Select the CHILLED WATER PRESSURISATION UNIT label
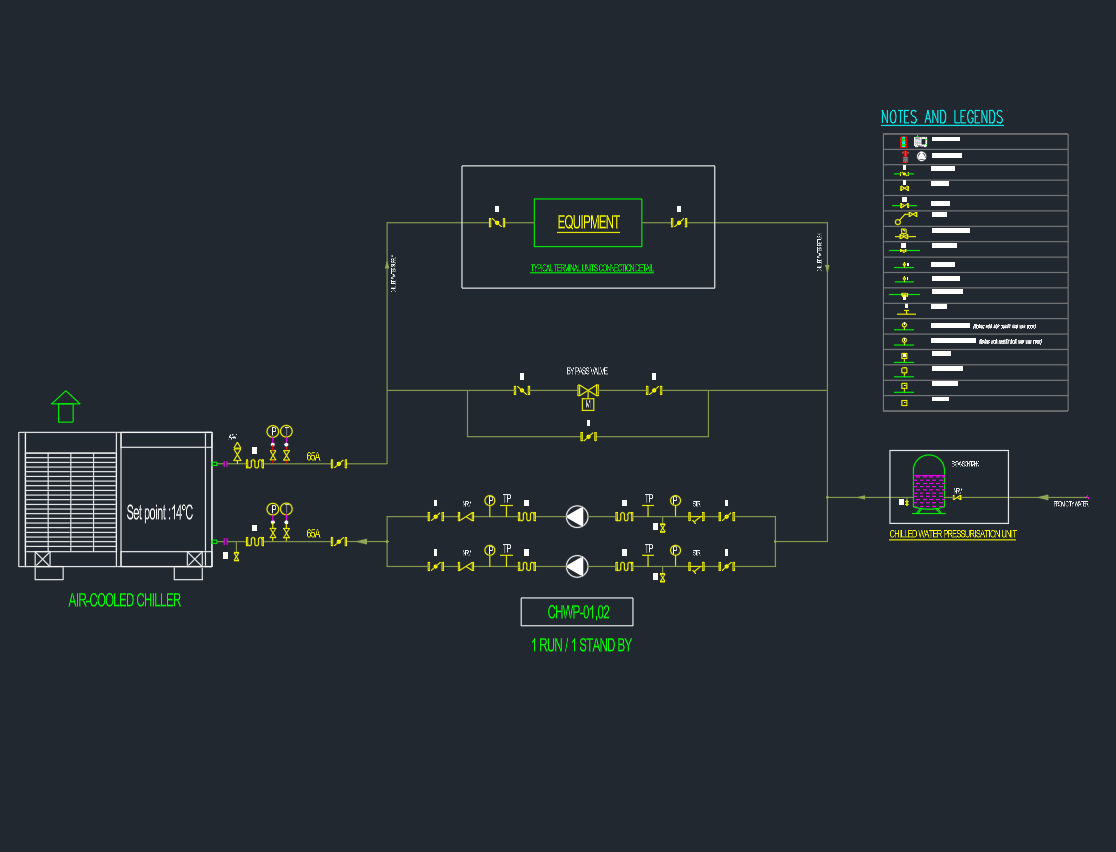Screen dimensions: 1116x852 click(952, 535)
